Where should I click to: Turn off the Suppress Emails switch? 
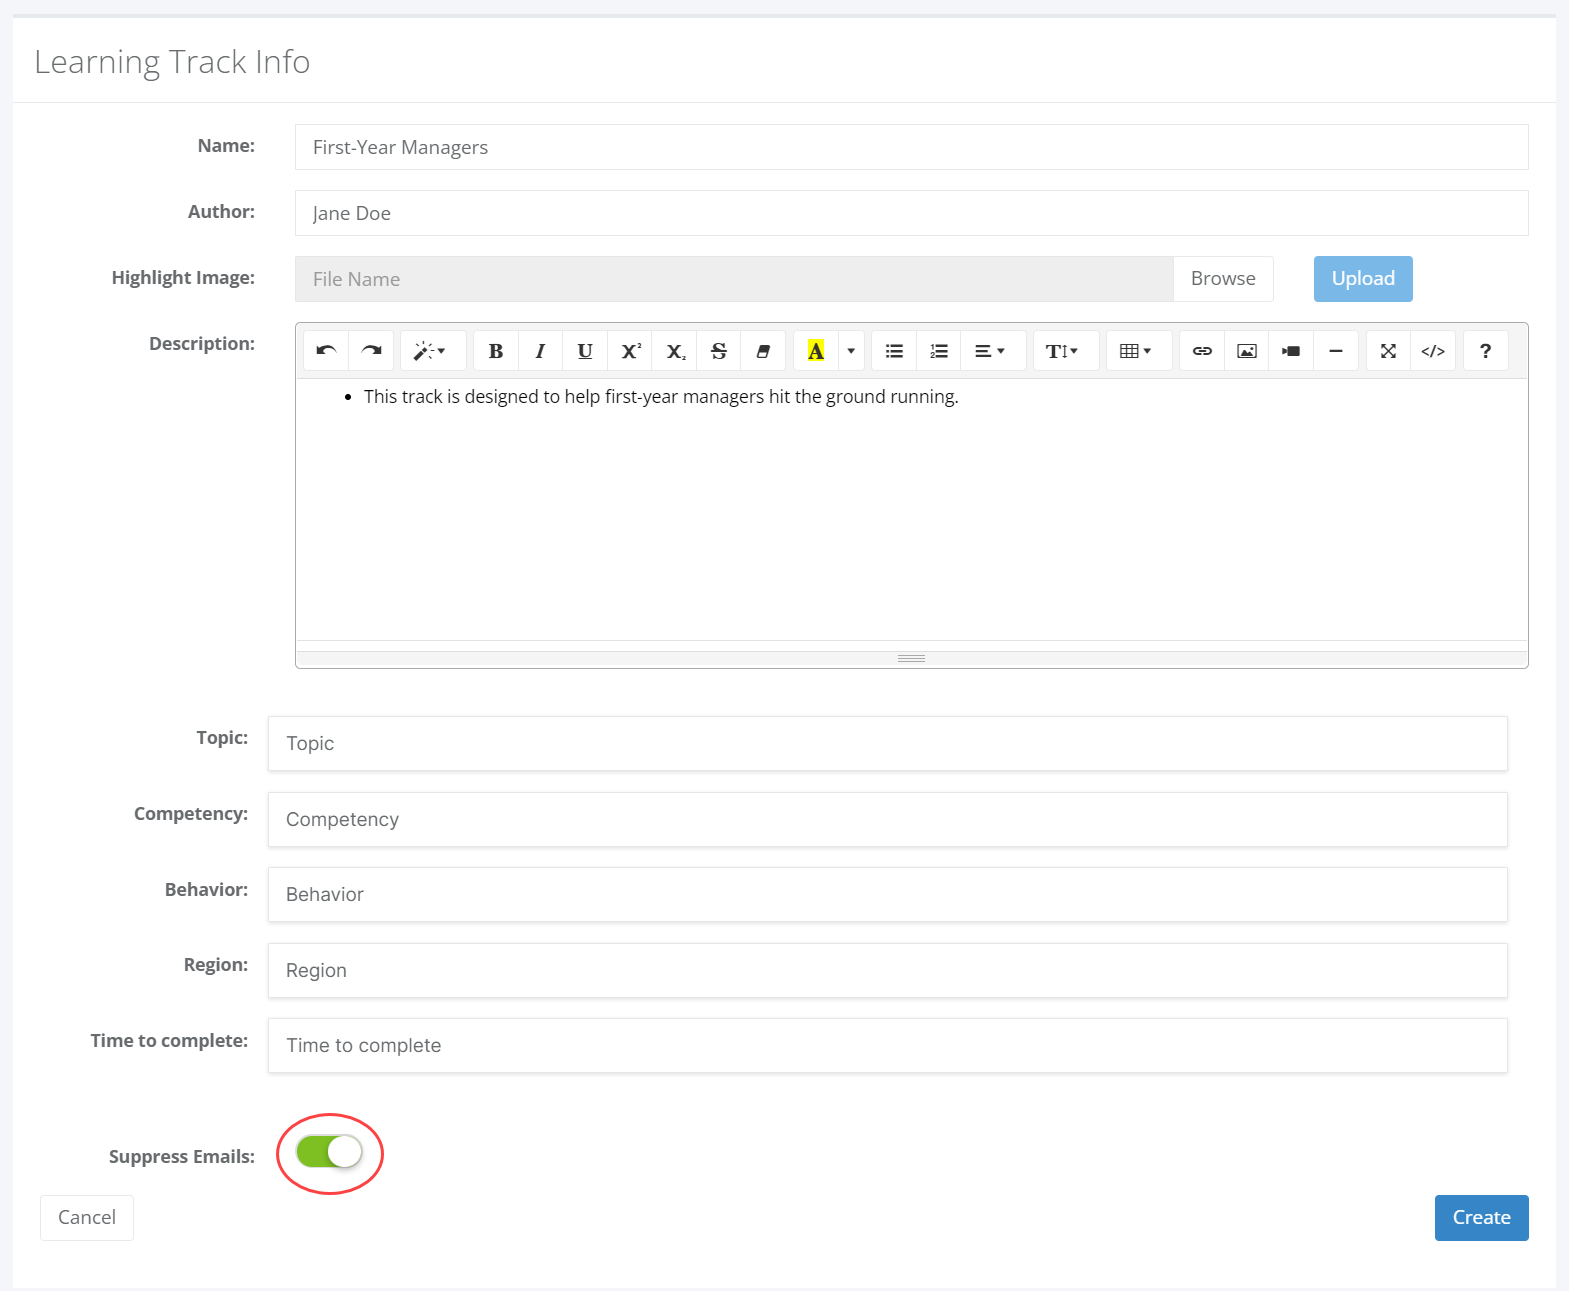330,1152
